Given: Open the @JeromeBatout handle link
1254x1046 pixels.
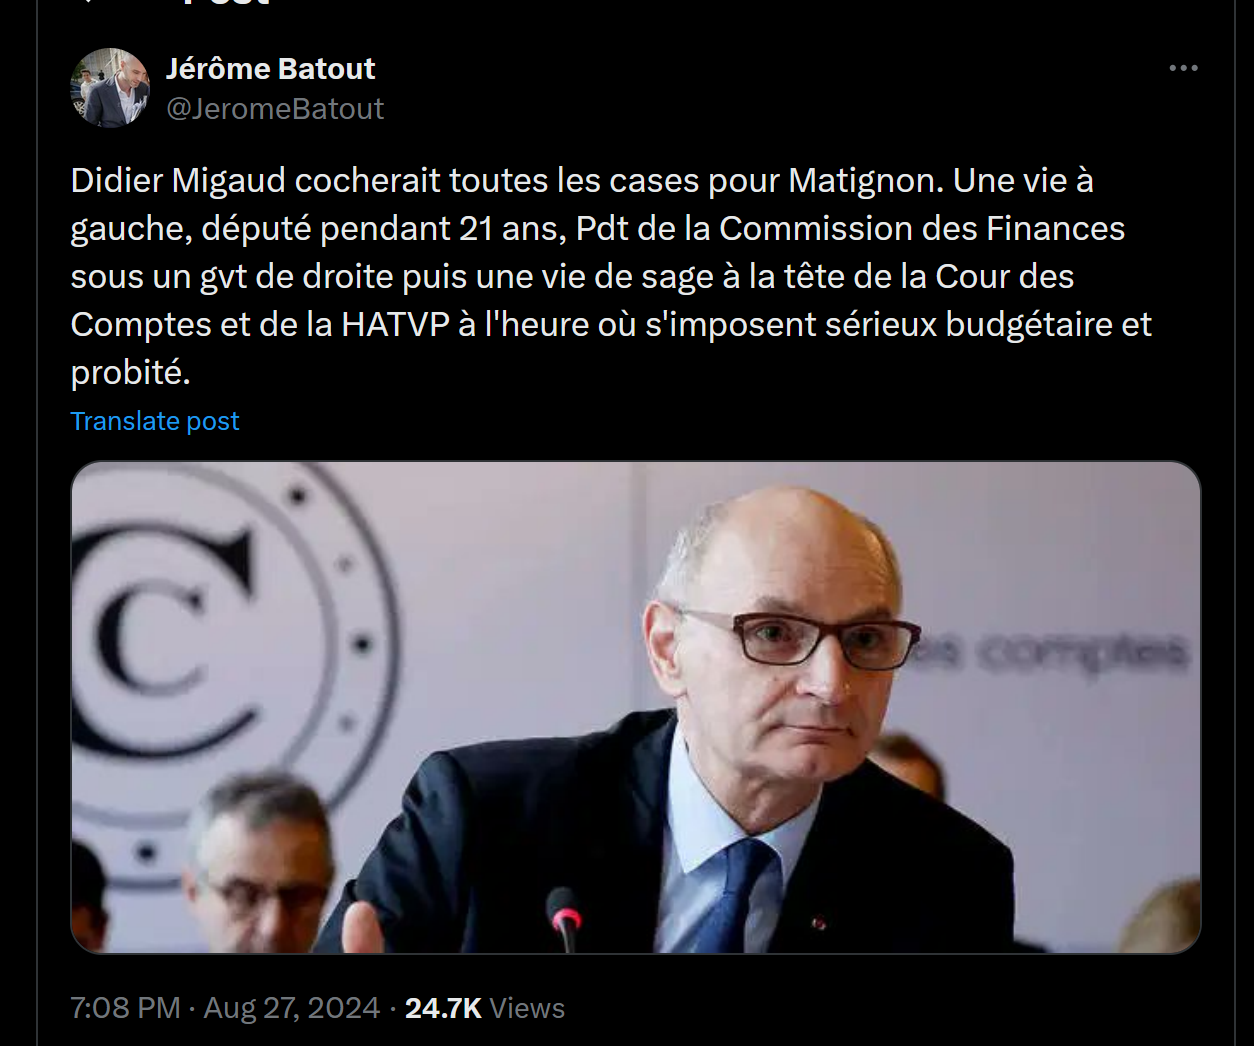Looking at the screenshot, I should pos(275,108).
